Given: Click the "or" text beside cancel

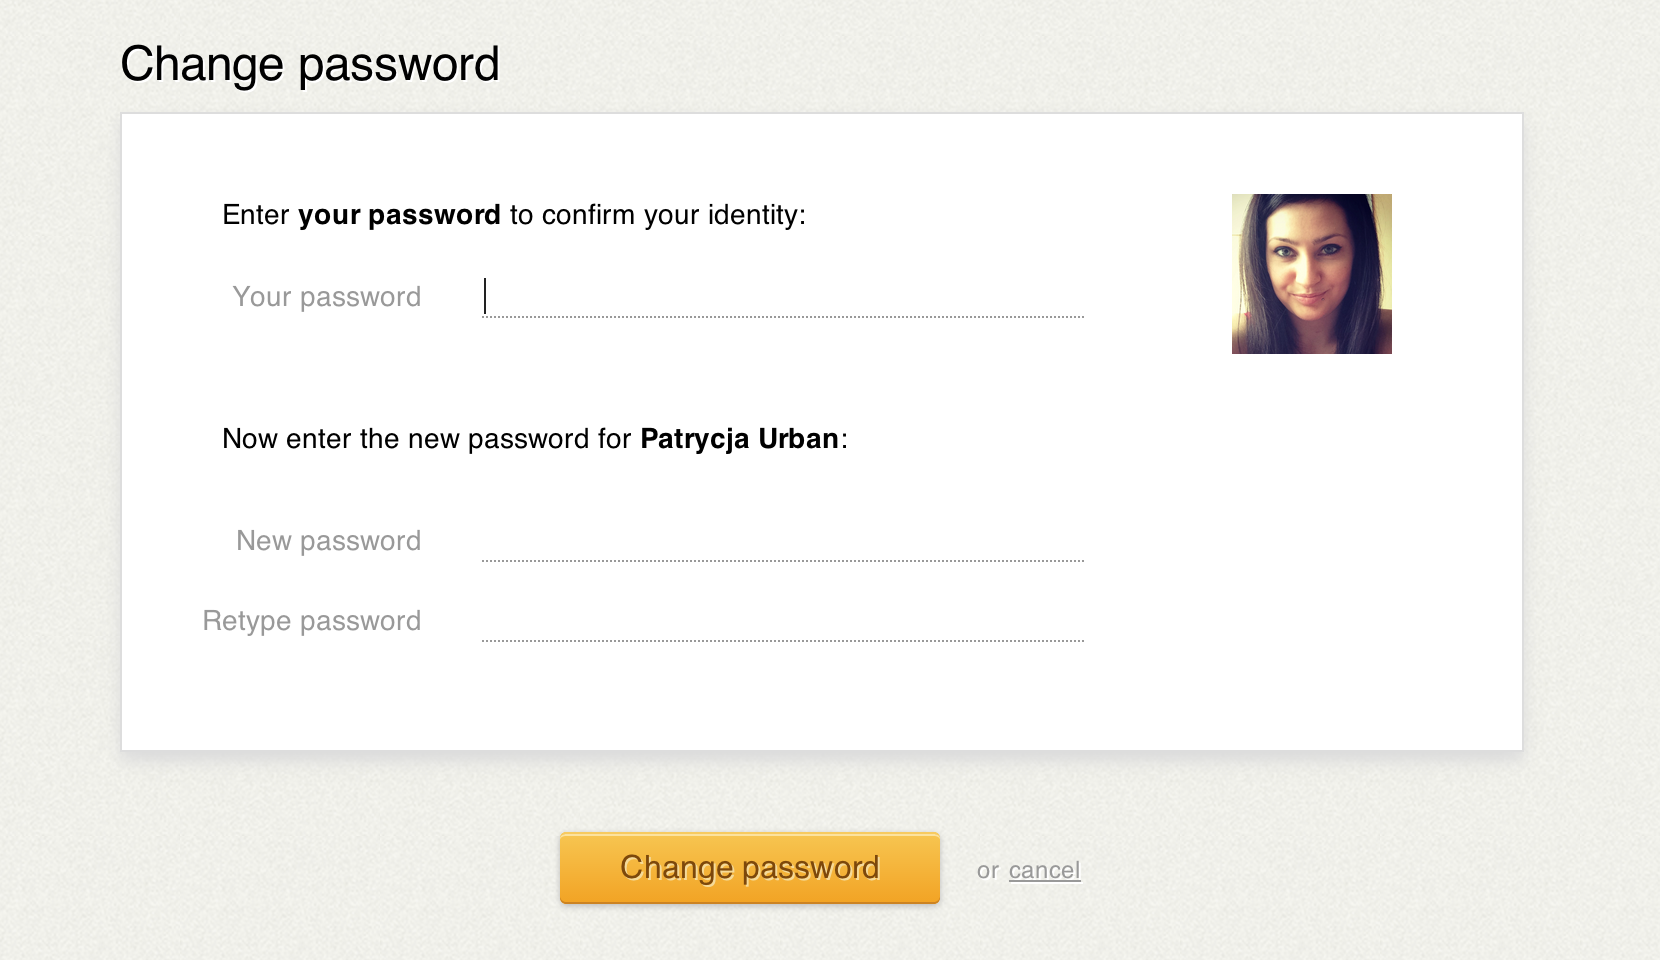Looking at the screenshot, I should click(x=988, y=870).
